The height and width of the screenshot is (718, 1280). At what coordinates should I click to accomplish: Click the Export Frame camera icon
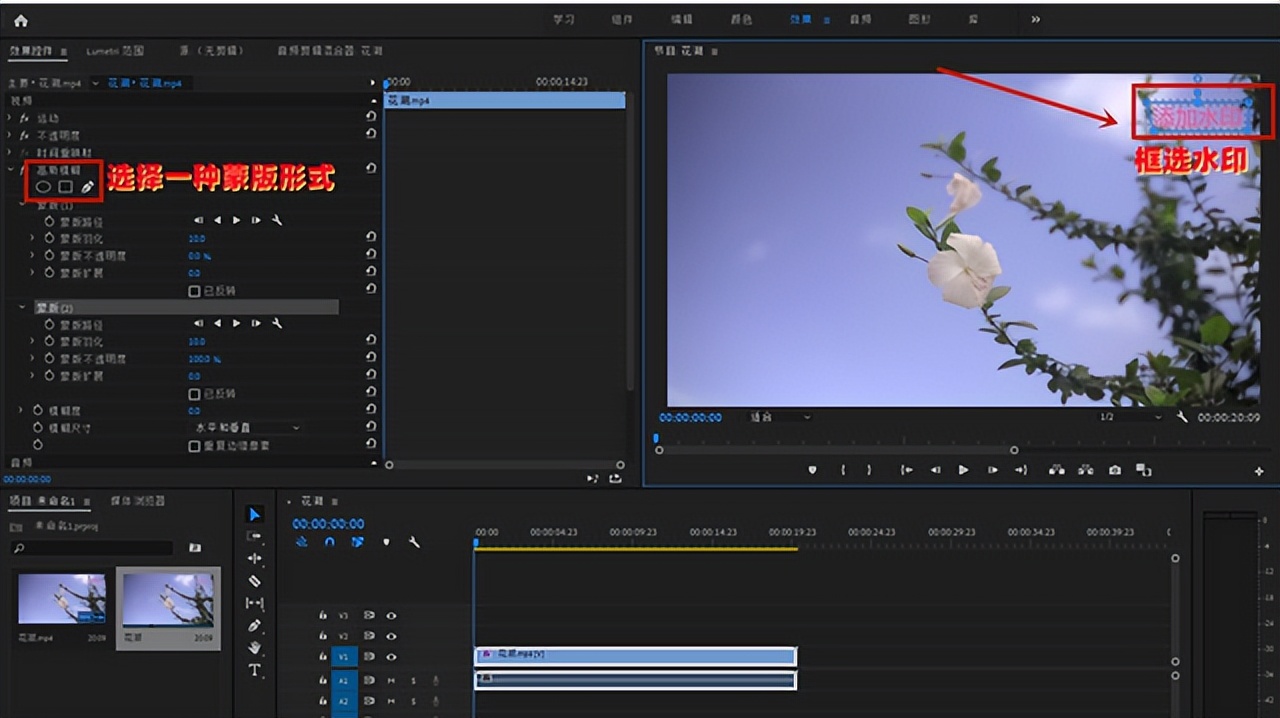pyautogui.click(x=1114, y=470)
